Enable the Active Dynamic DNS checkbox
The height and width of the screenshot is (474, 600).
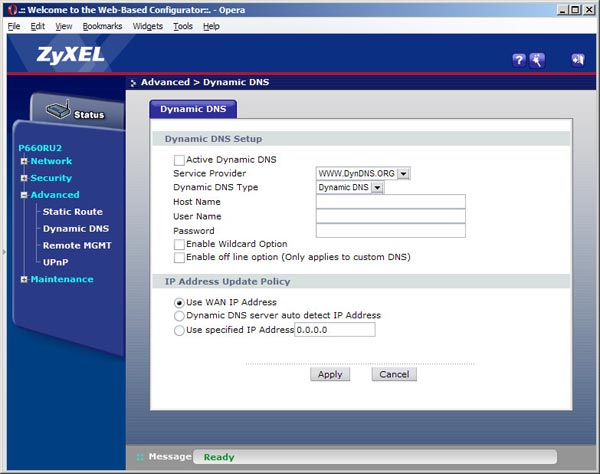pos(179,160)
